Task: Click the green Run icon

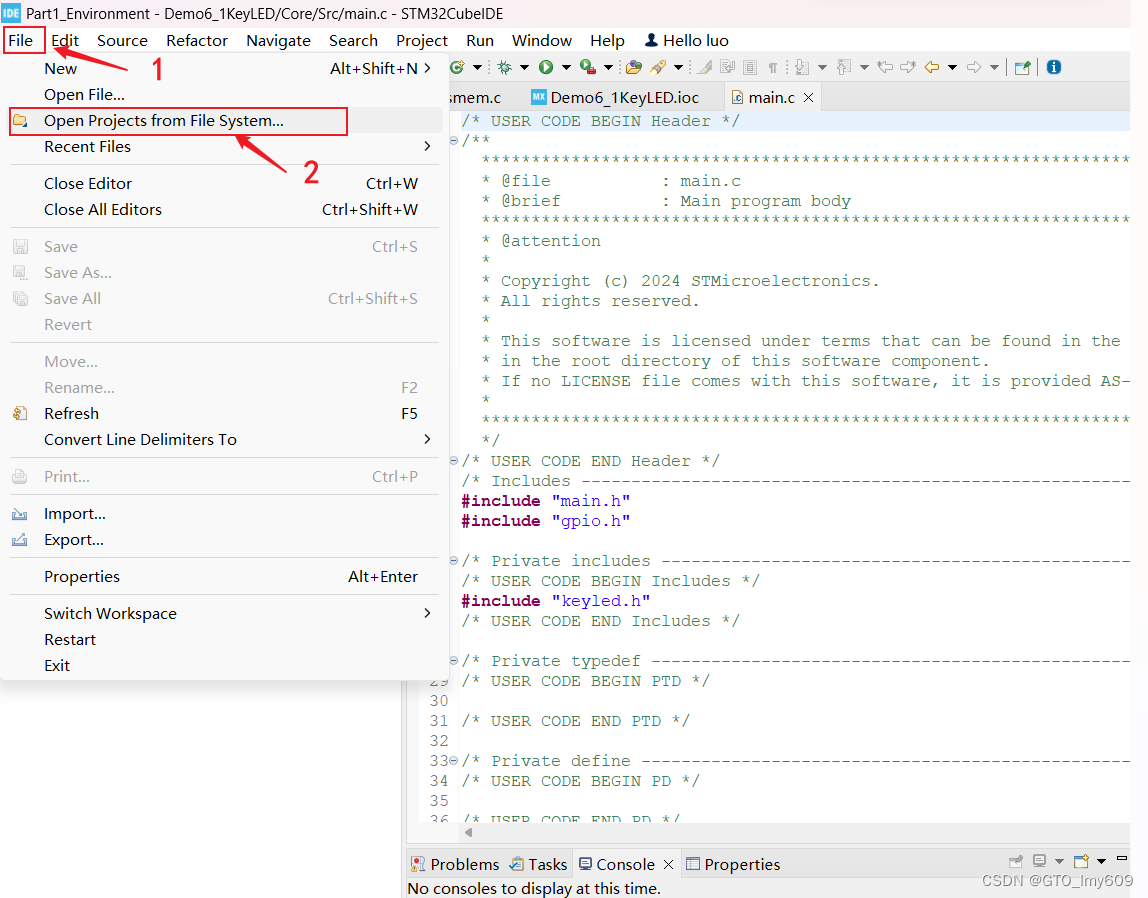Action: click(548, 66)
